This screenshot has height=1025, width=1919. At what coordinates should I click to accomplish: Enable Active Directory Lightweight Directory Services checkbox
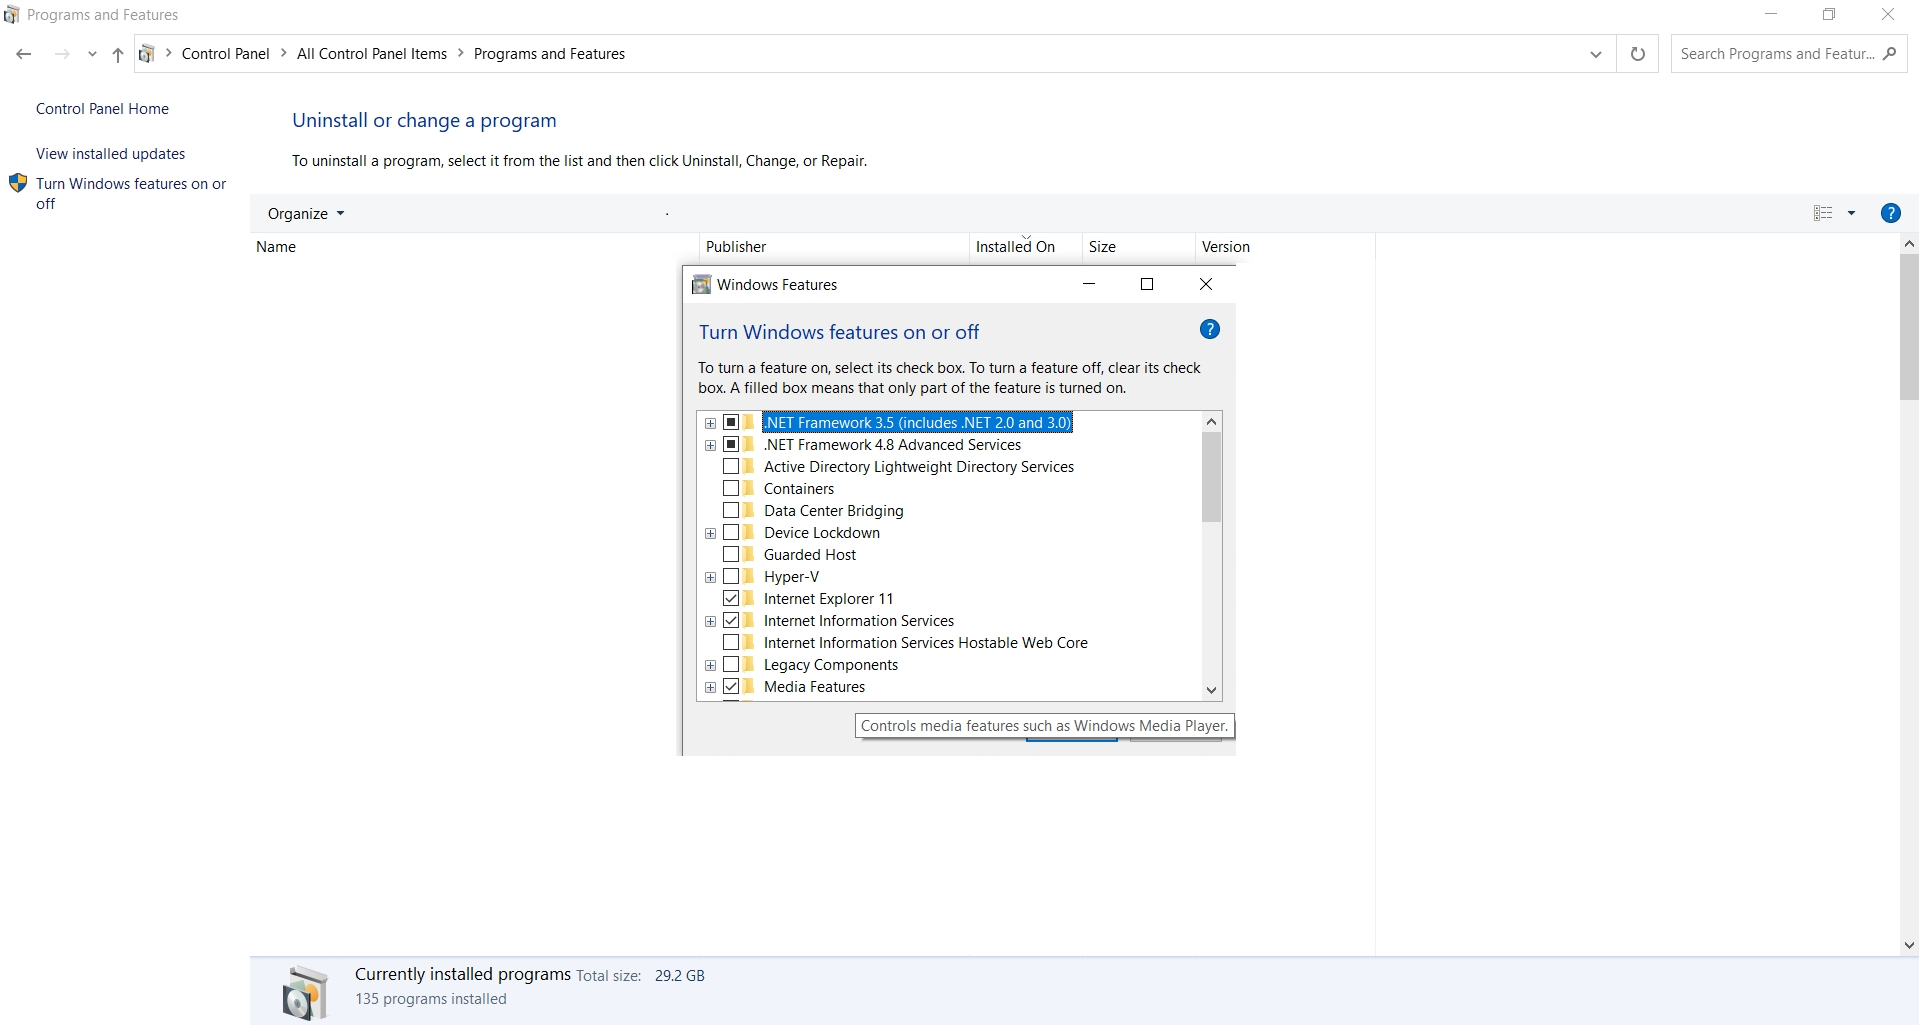click(731, 466)
